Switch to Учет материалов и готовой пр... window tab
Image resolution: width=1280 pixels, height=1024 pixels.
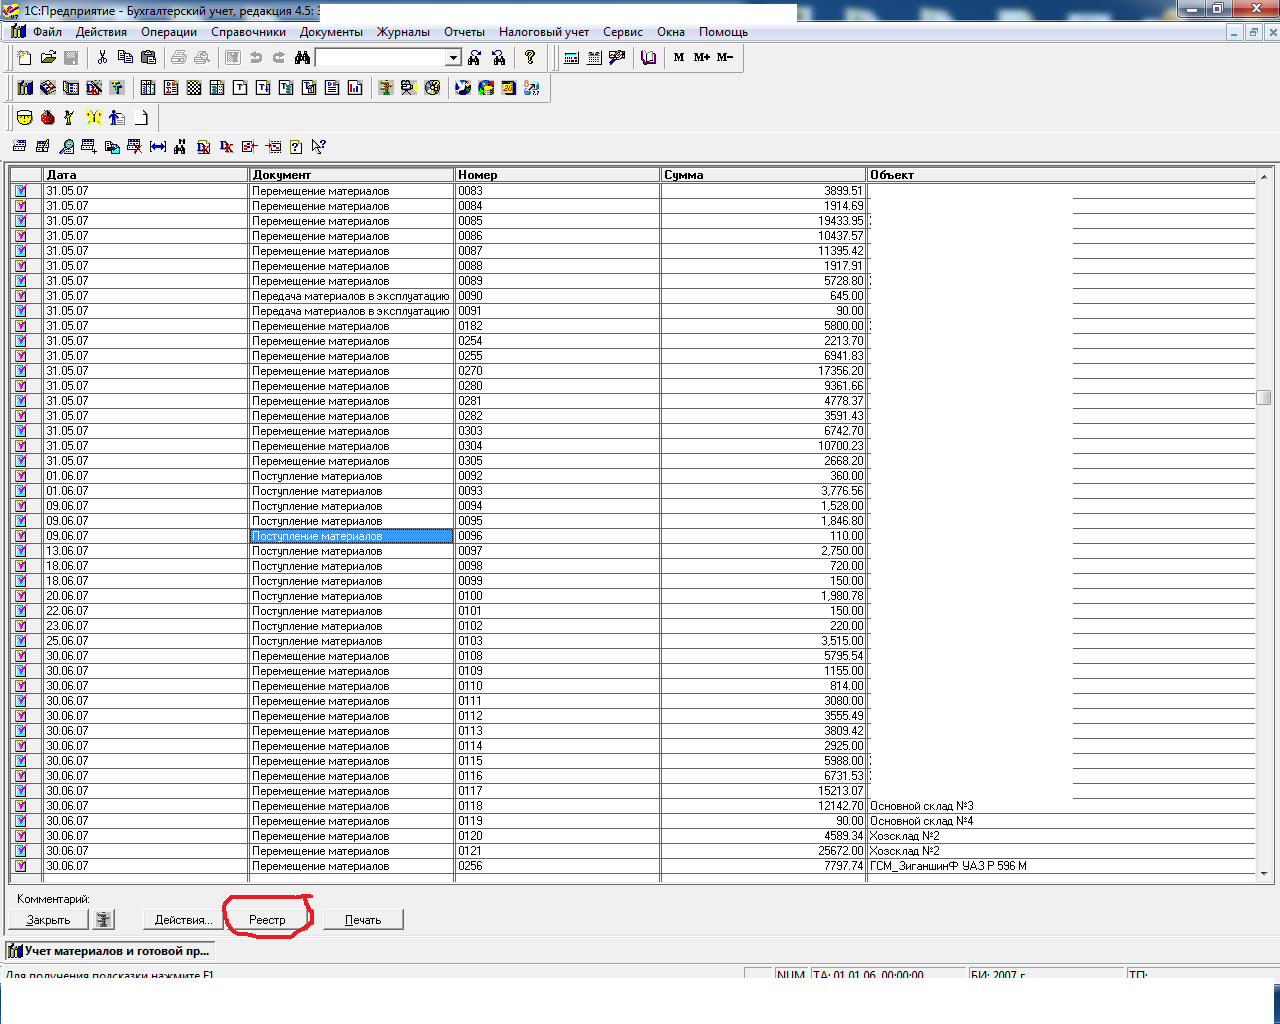tap(110, 951)
